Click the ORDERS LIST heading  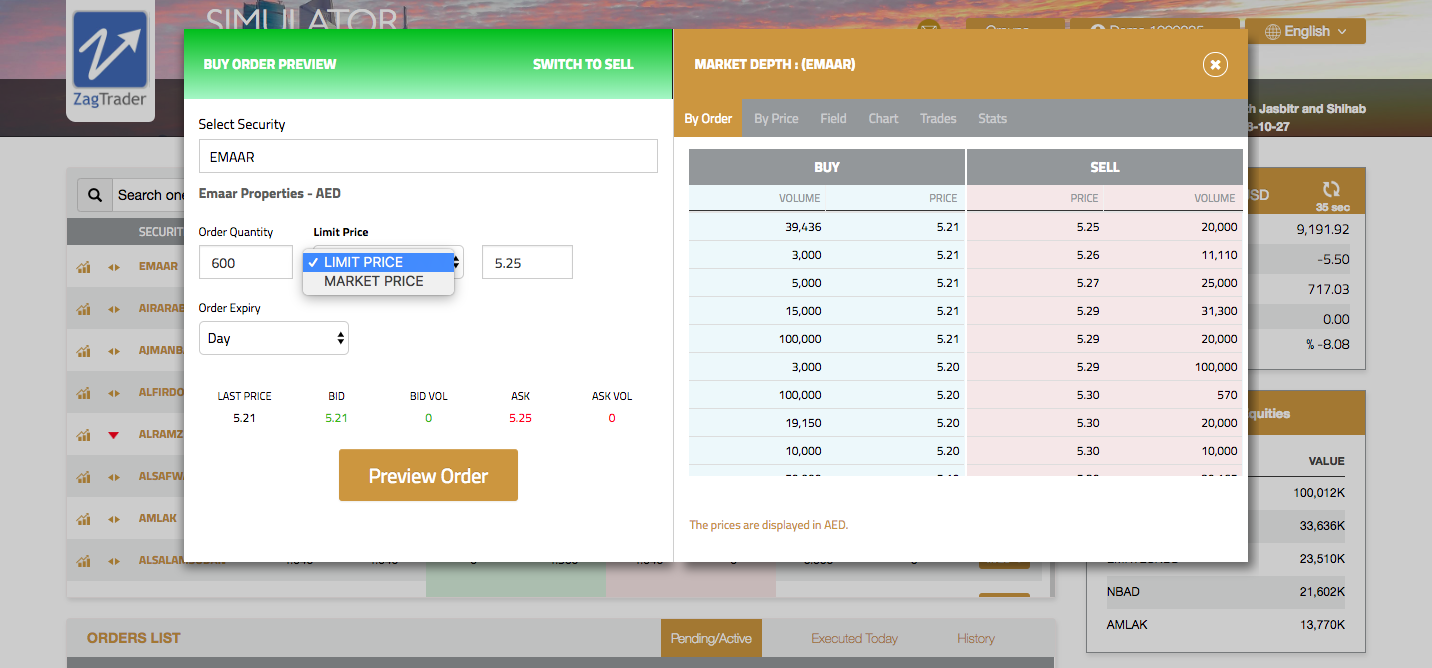pos(134,638)
